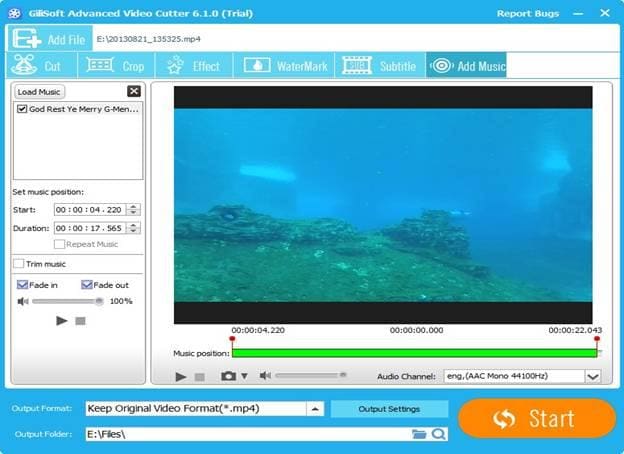Viewport: 624px width, 454px height.
Task: Click the file path E:\20130821_135325.mp4
Action: (x=148, y=39)
